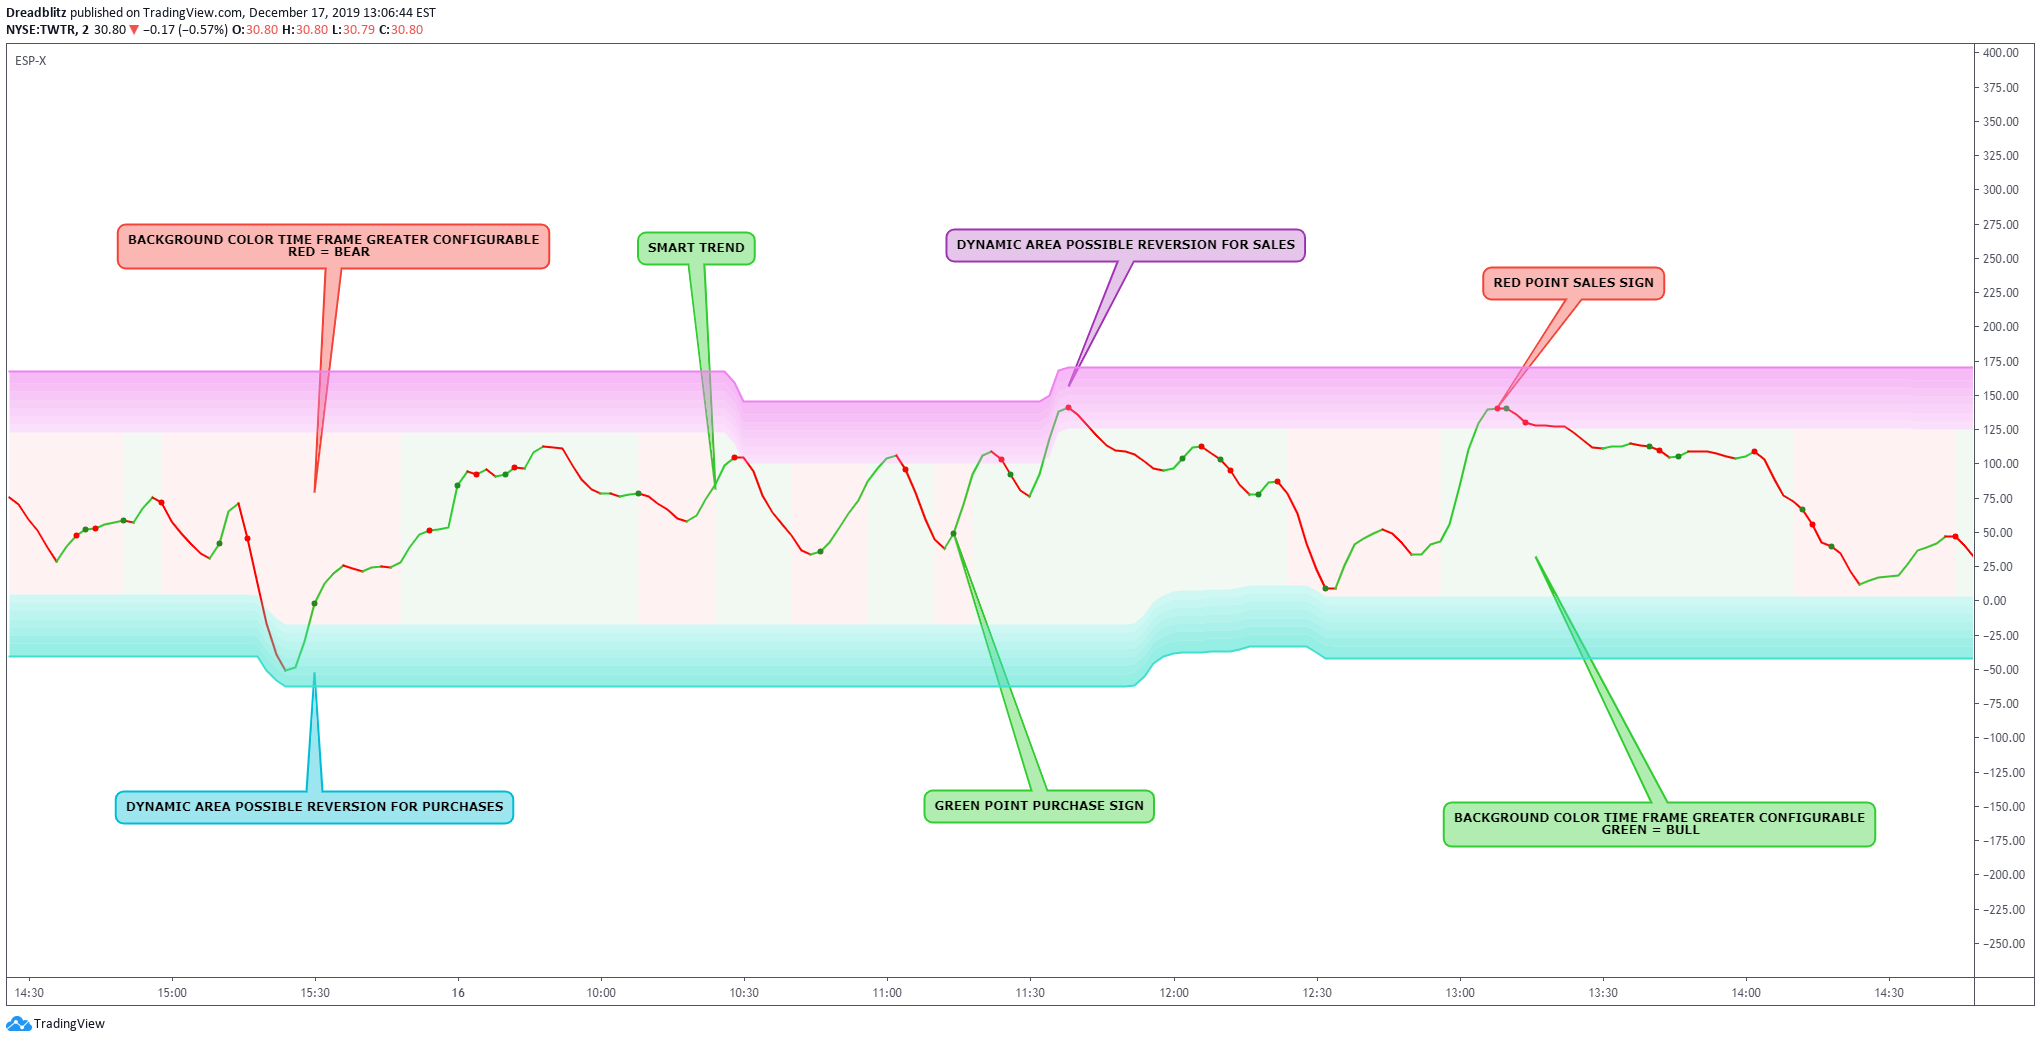
Task: Click the TradingView text beside the logo
Action: coord(69,1023)
